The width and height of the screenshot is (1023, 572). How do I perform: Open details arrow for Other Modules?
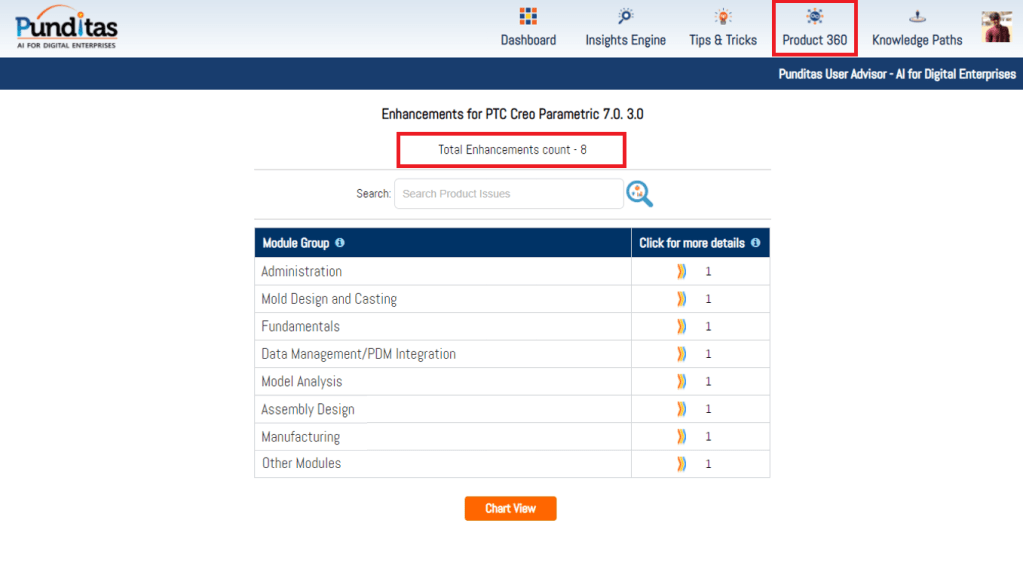click(681, 464)
